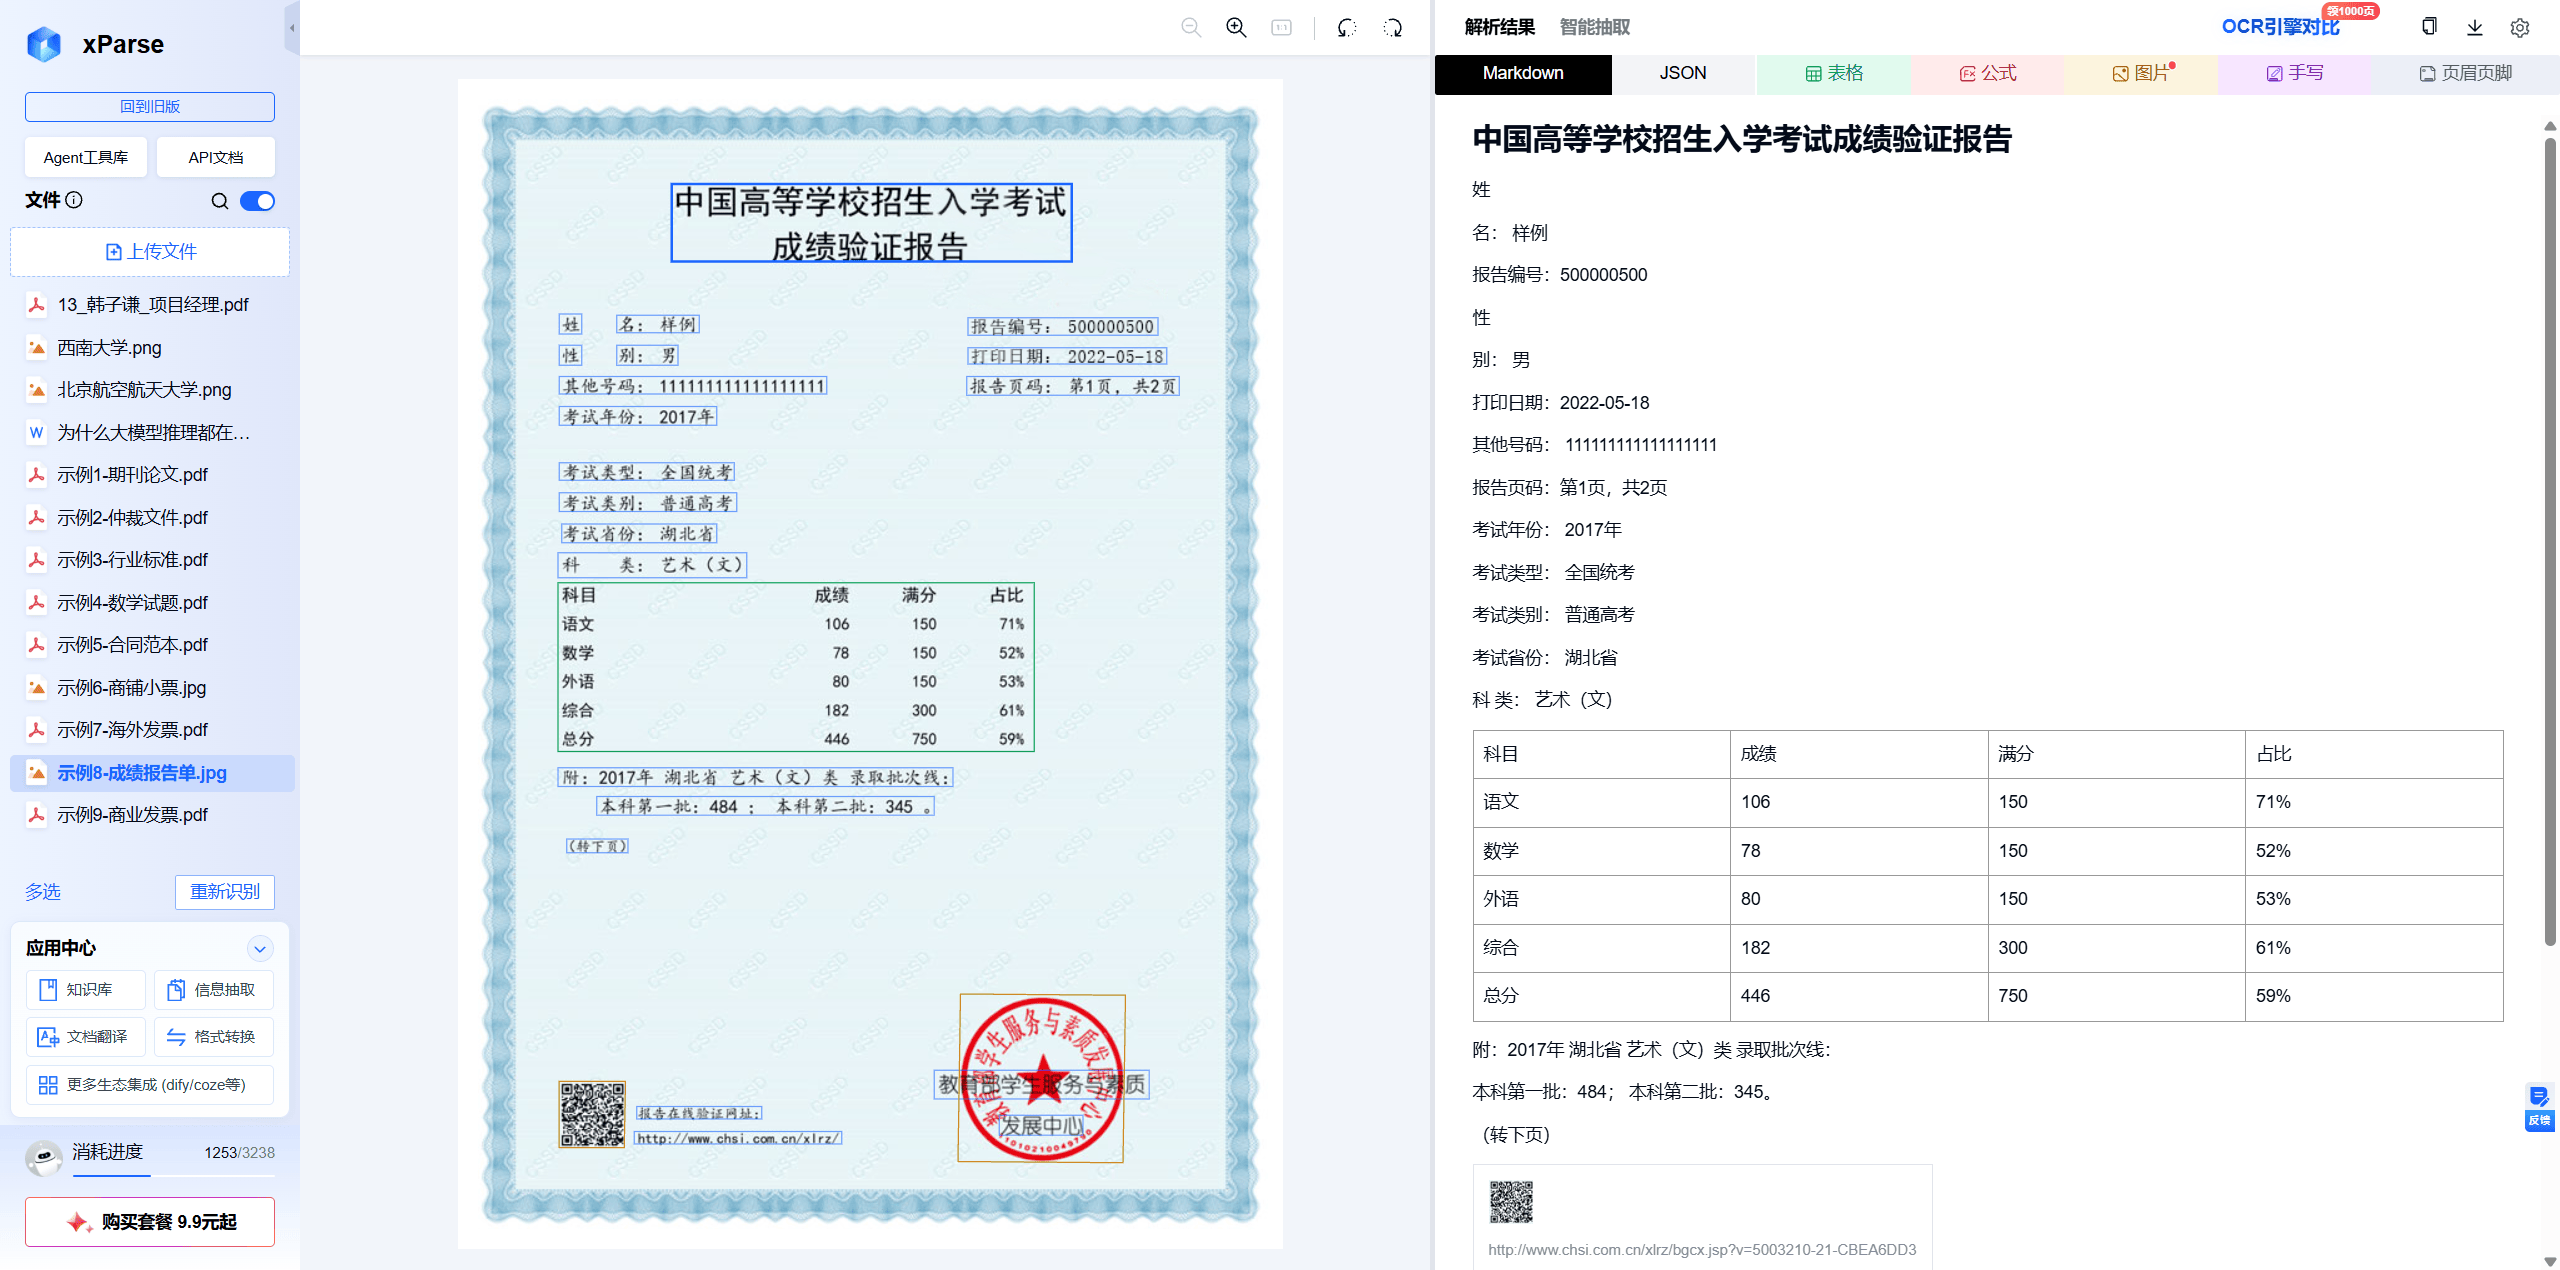Open the blue 反馈 feedback icon
Screen dimensions: 2560x1270
click(x=2539, y=1107)
